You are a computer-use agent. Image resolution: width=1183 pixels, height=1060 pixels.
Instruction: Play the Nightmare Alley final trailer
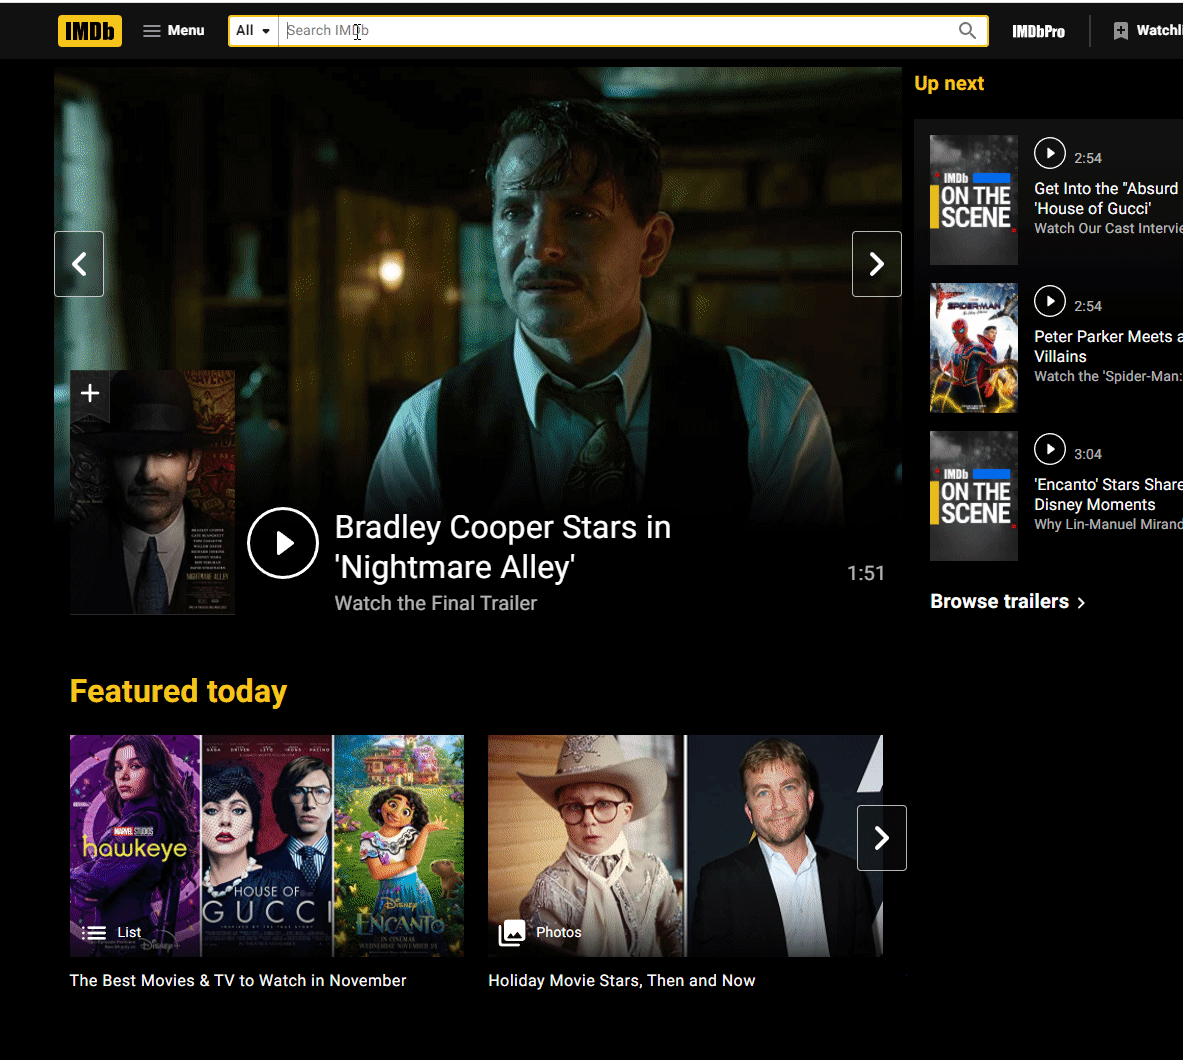tap(283, 543)
